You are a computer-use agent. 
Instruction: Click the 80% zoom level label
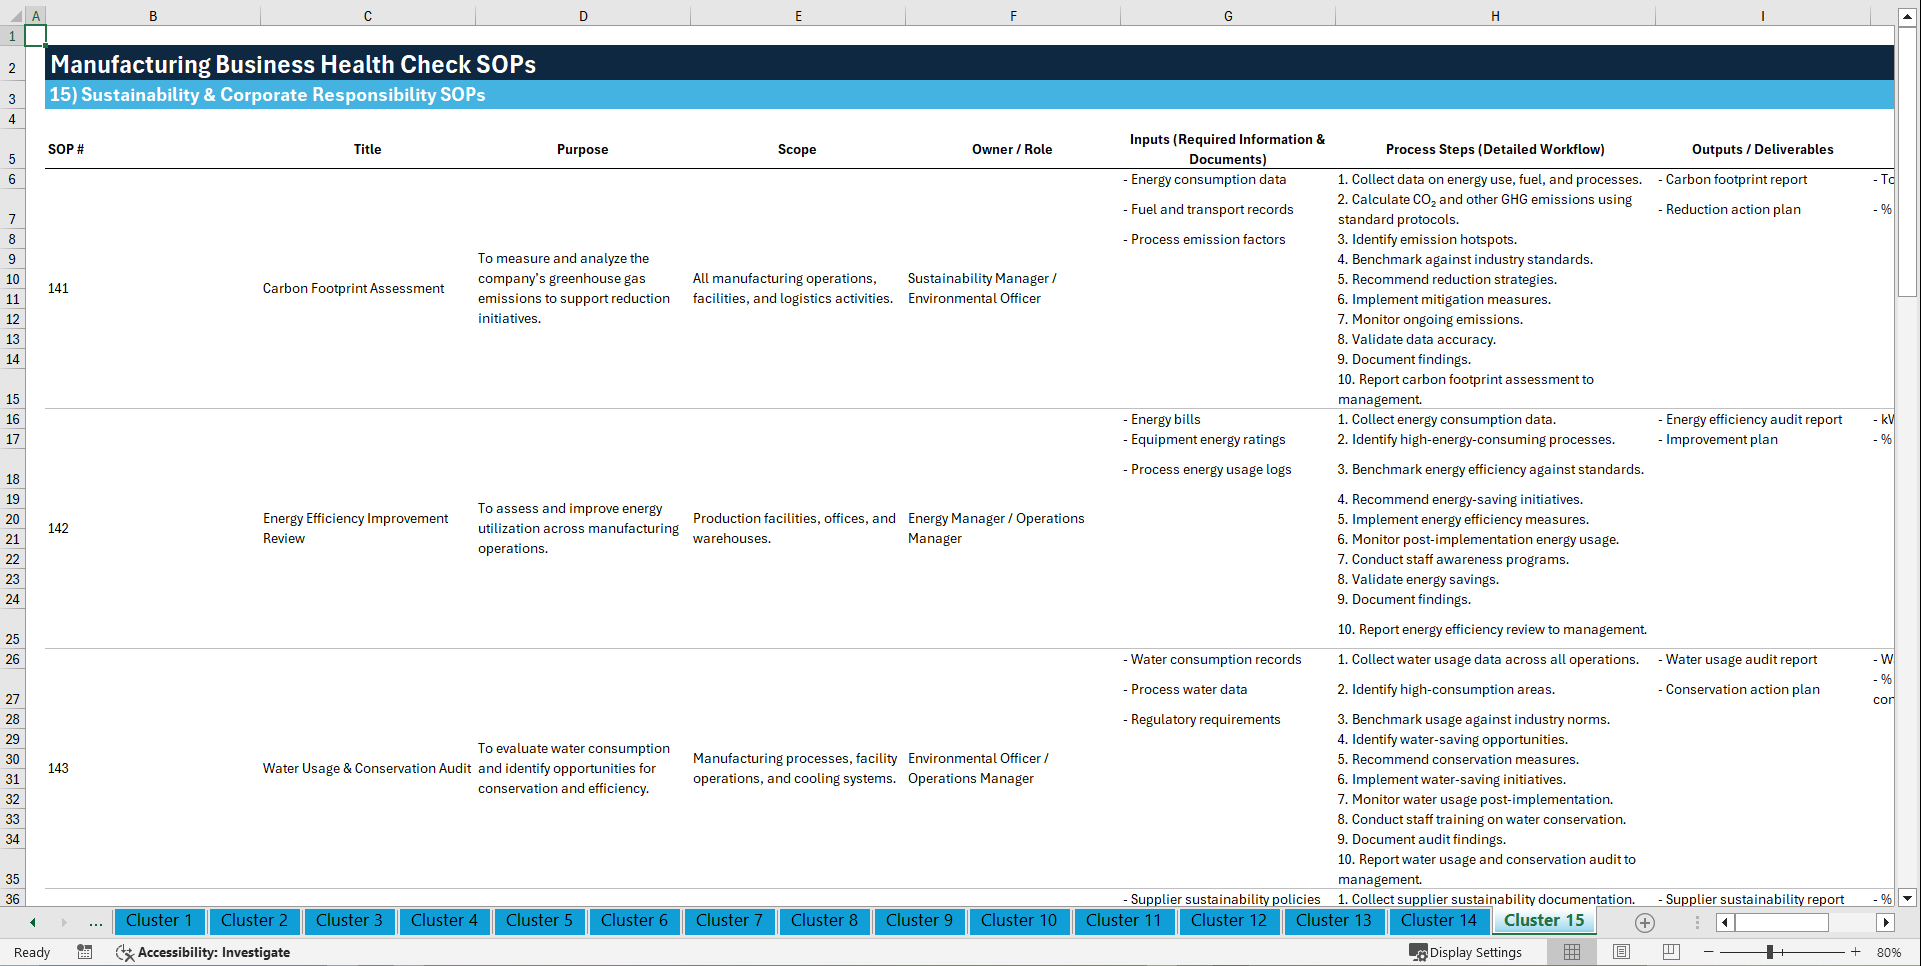click(x=1889, y=952)
